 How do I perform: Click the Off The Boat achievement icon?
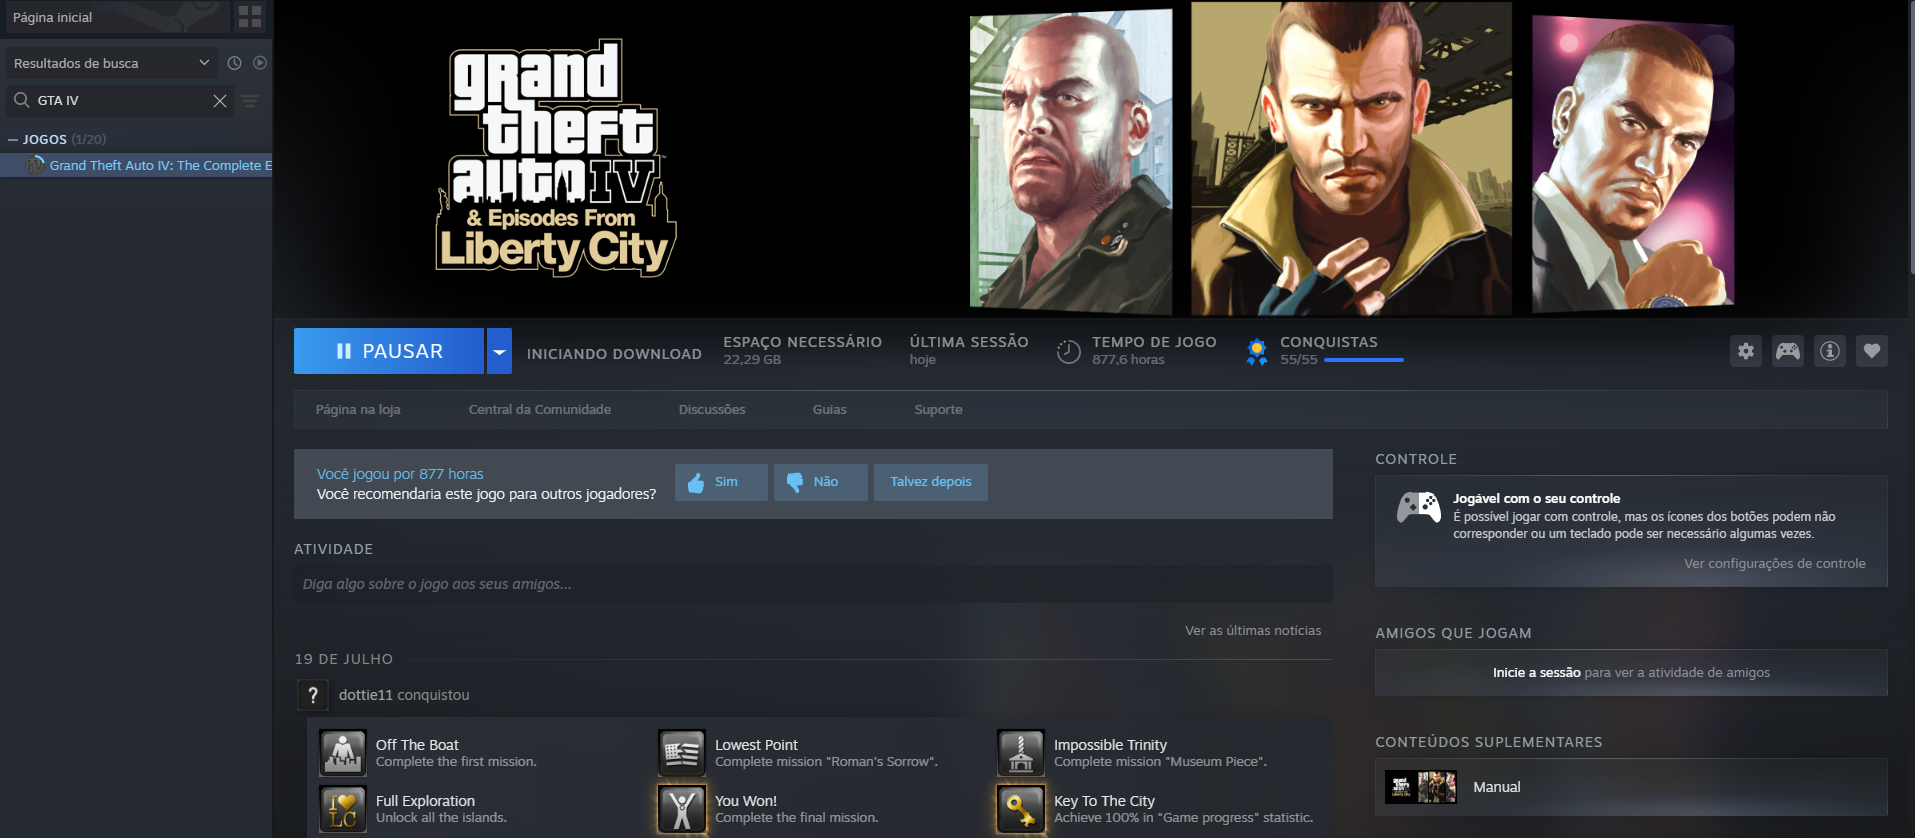[343, 753]
